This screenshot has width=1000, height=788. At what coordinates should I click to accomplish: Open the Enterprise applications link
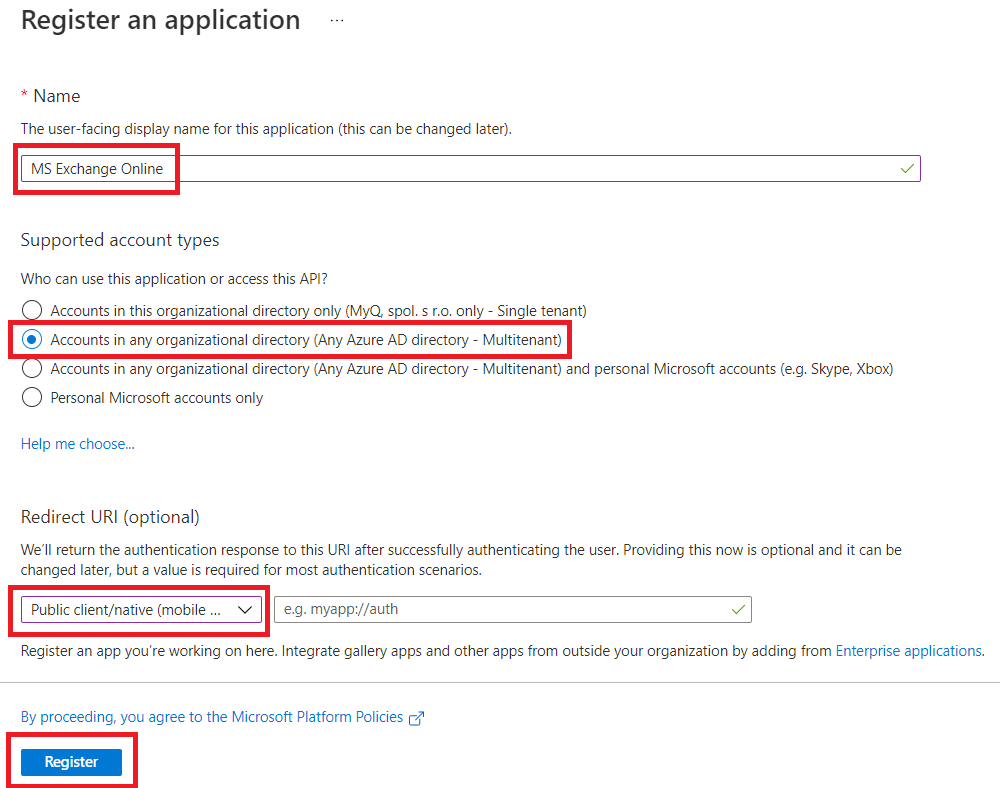(x=908, y=650)
